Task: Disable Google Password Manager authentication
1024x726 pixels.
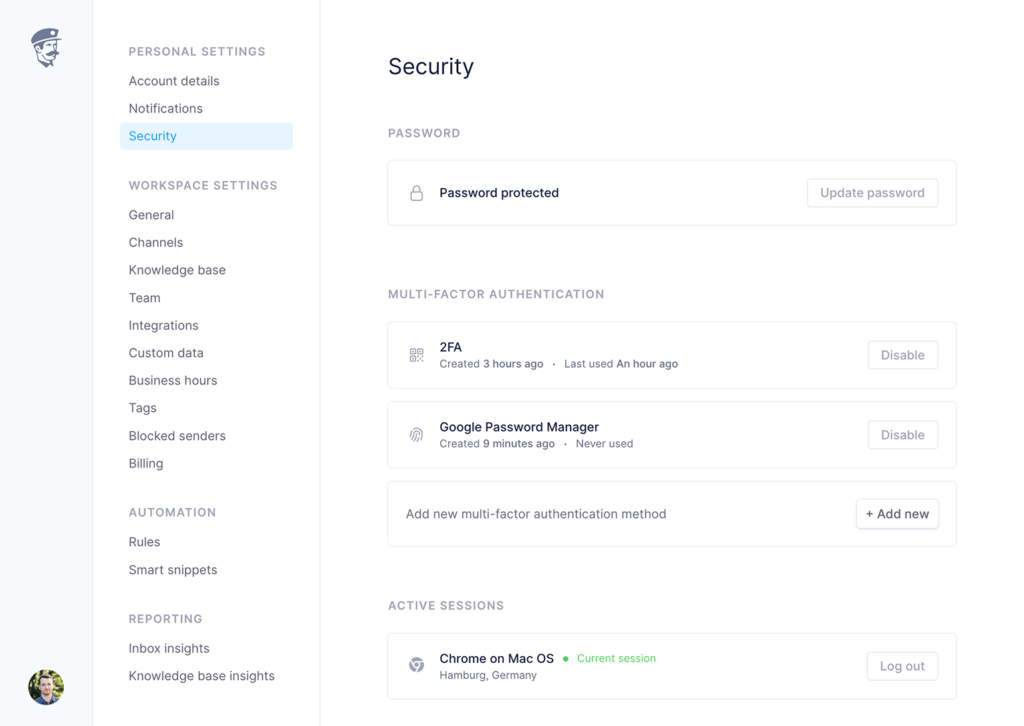Action: [902, 435]
